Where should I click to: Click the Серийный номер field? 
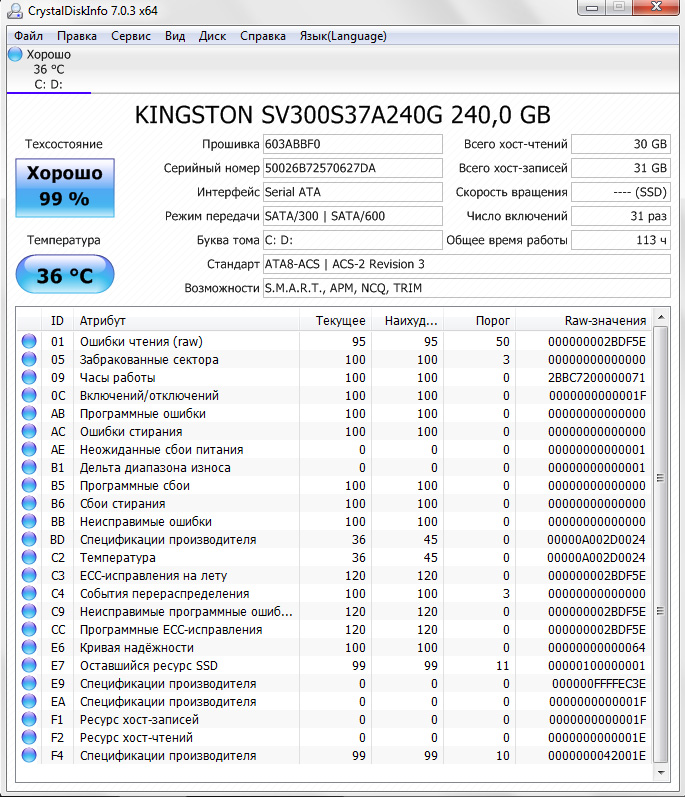coord(353,168)
